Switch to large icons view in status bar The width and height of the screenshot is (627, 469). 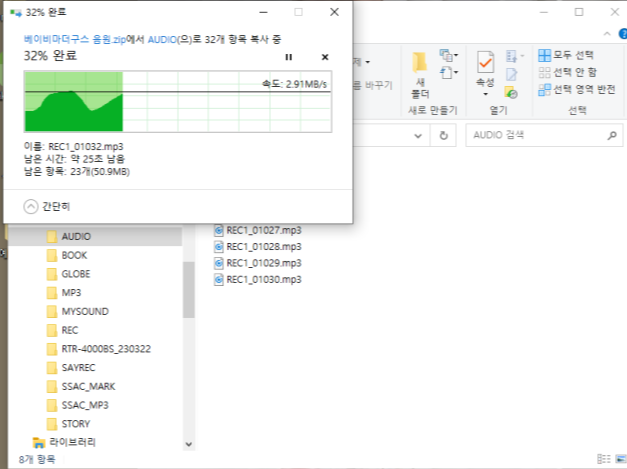tap(621, 459)
